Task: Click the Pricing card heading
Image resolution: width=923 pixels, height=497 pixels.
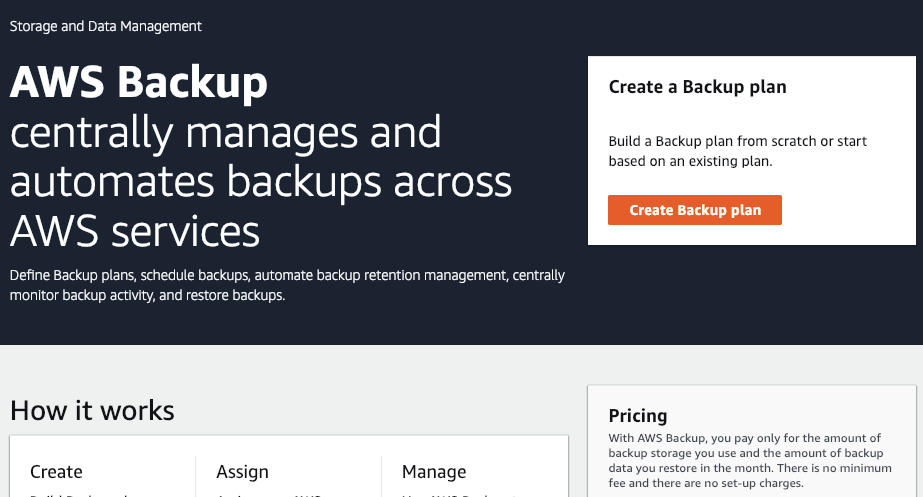Action: tap(638, 416)
